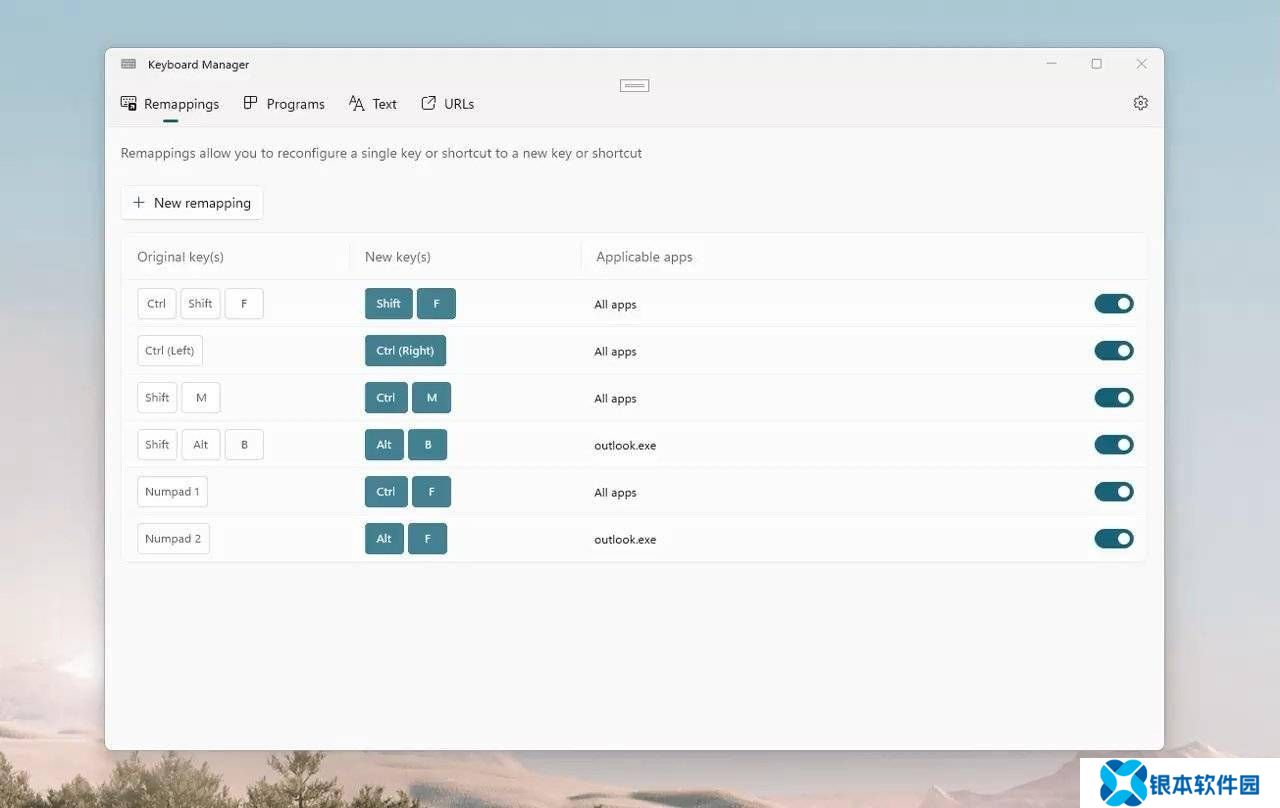The height and width of the screenshot is (808, 1280).
Task: Select the Numpad 1 original key
Action: coord(172,492)
